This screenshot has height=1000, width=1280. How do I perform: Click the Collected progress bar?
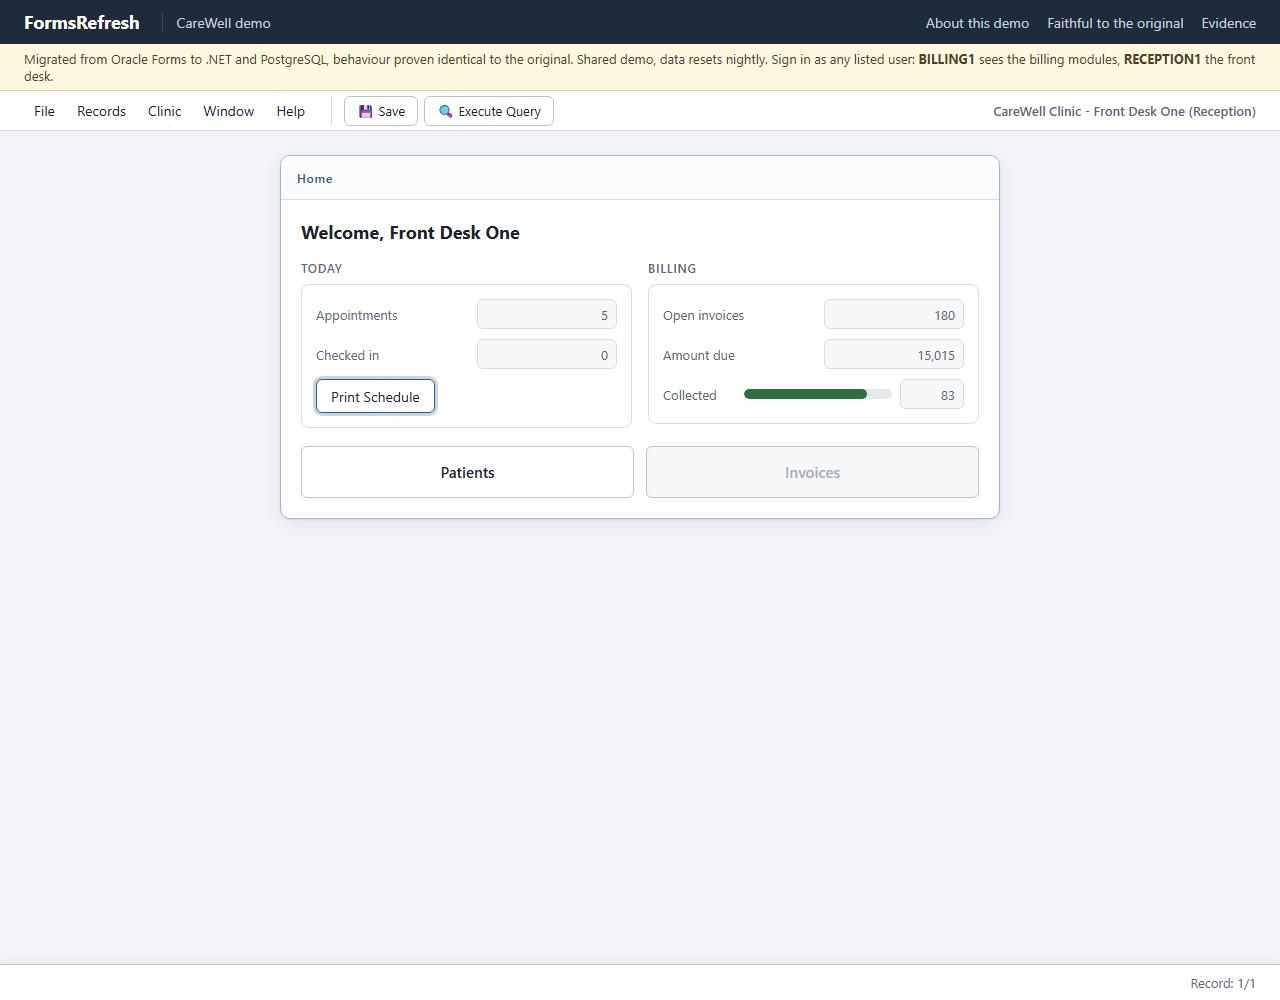(818, 394)
